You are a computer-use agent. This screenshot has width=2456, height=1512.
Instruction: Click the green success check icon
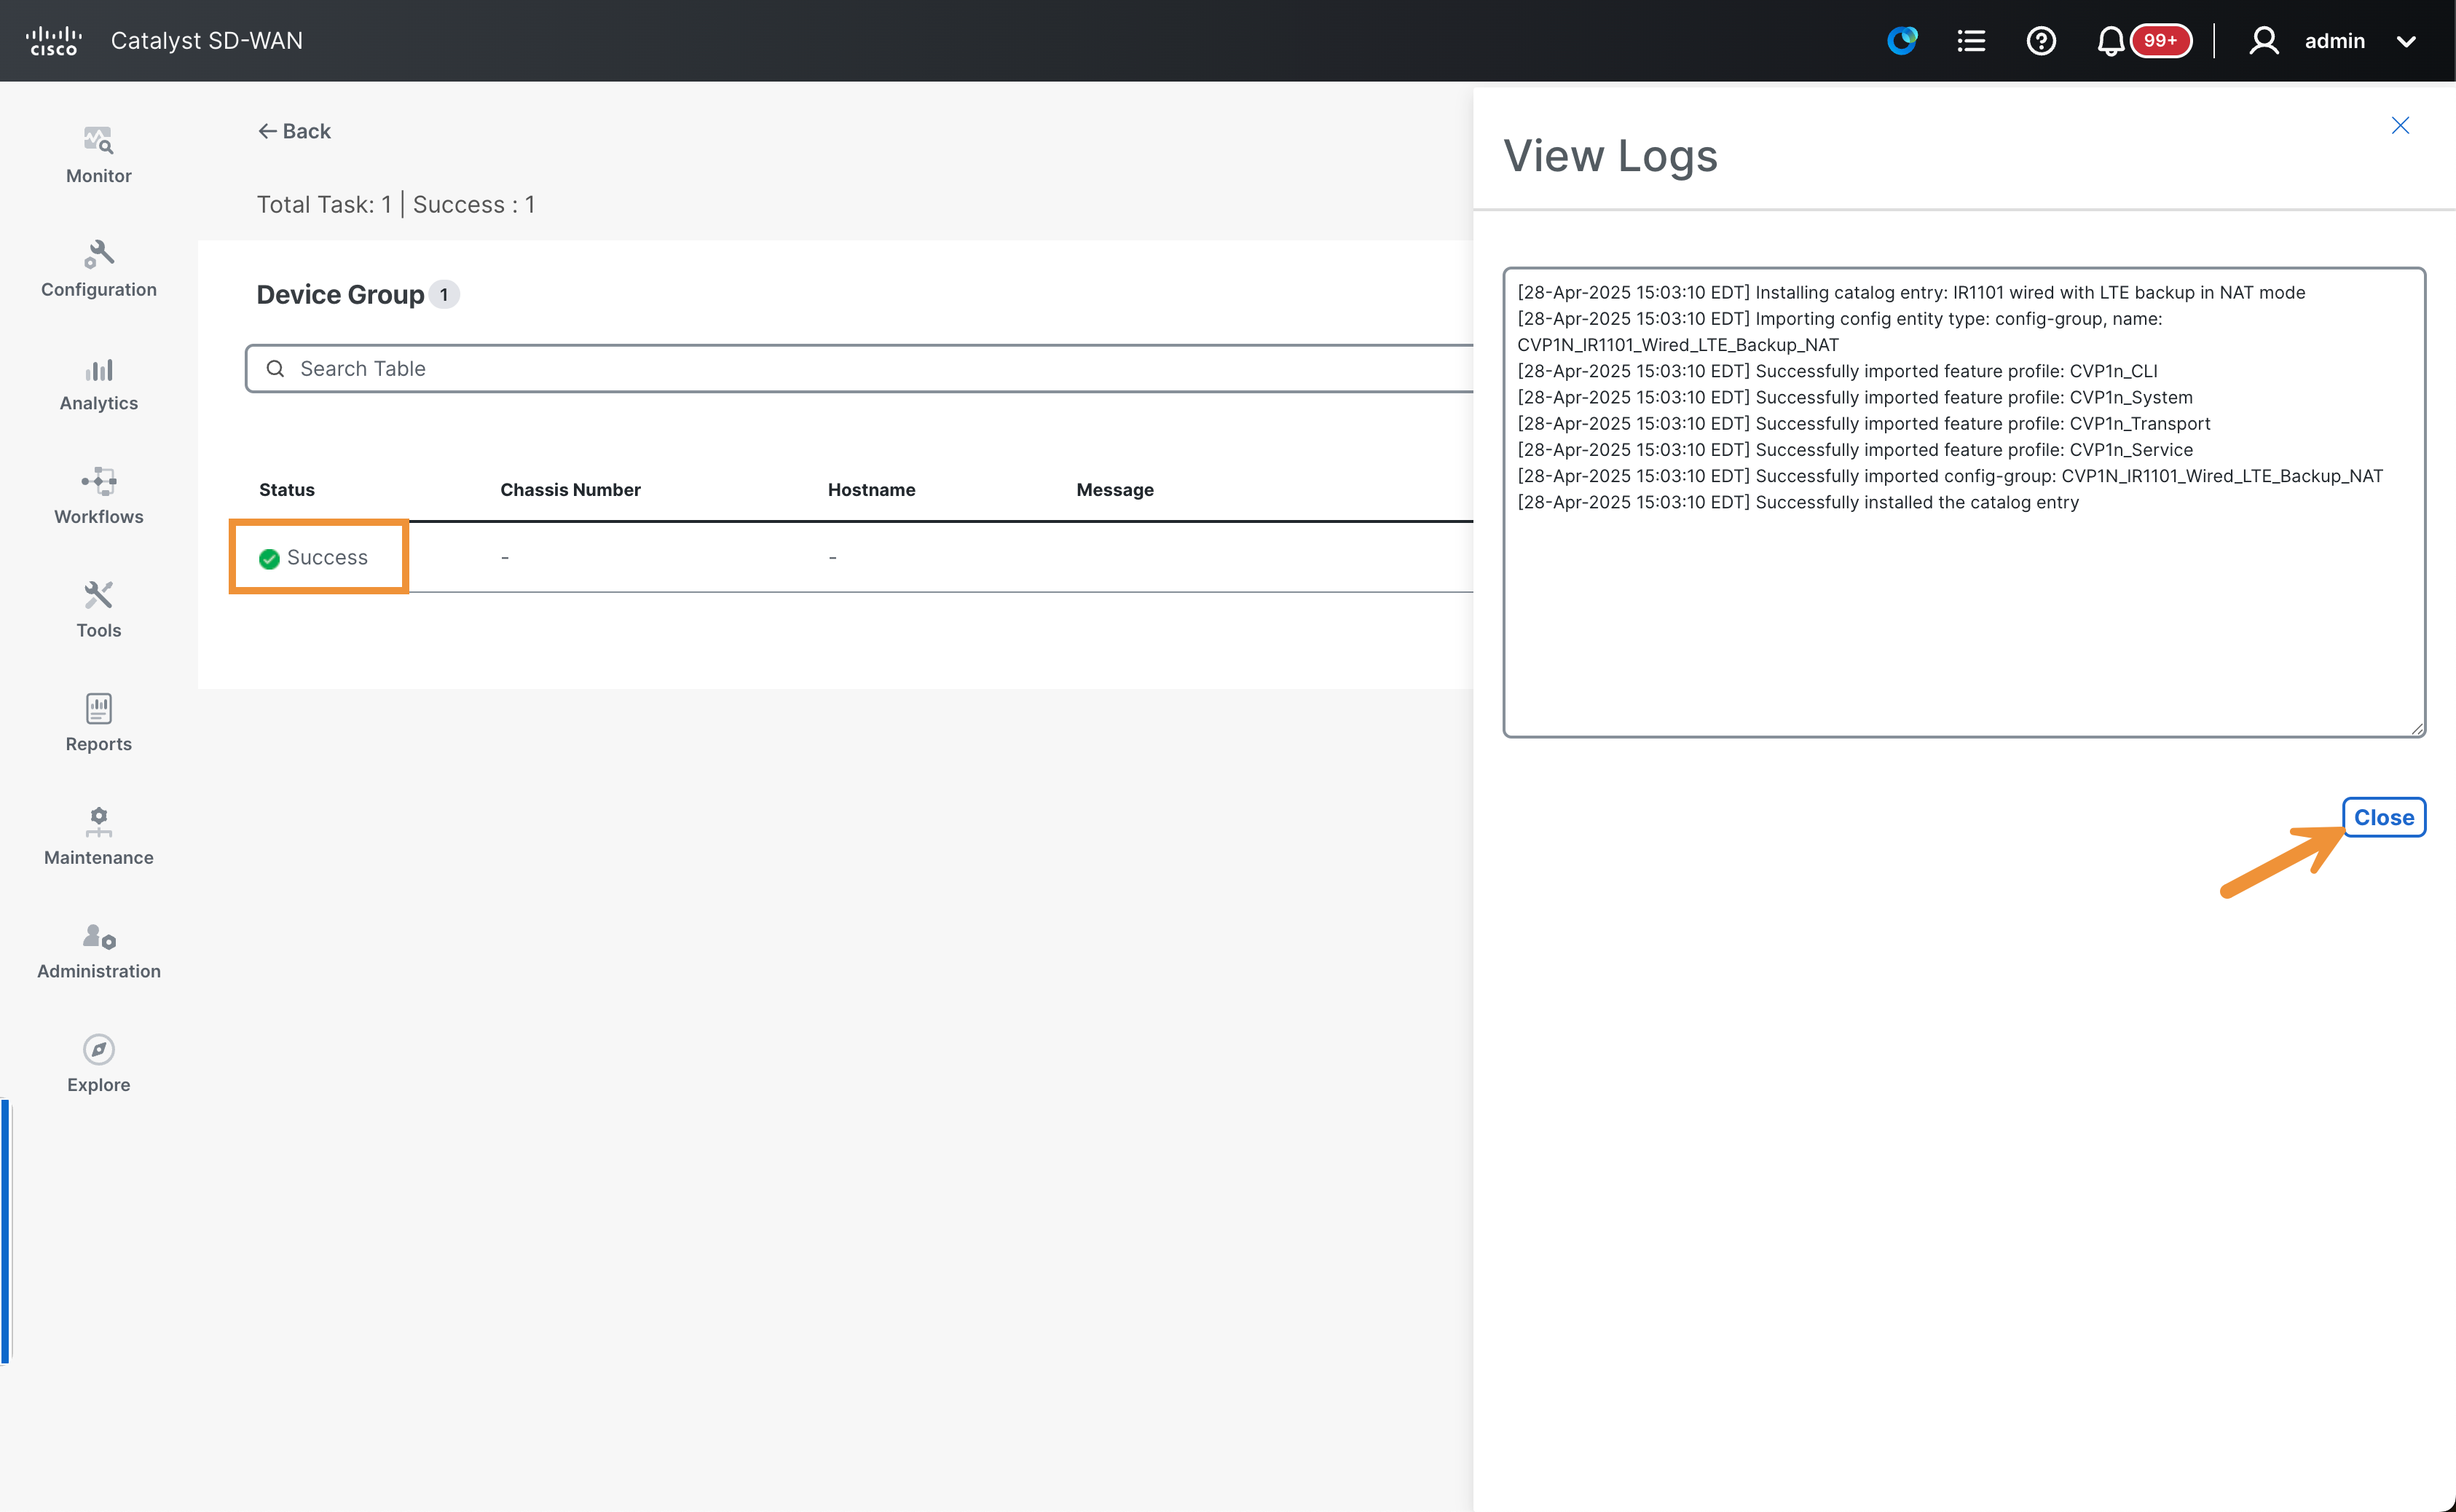pyautogui.click(x=269, y=558)
